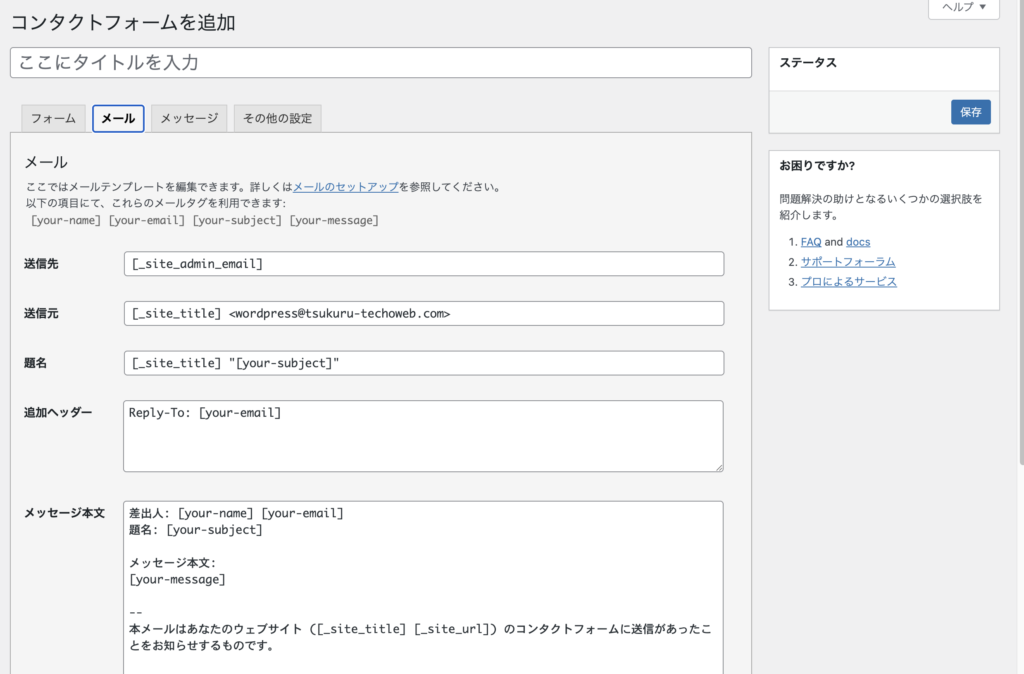
Task: Grab the 追加ヘッダー textarea resize handle
Action: (717, 465)
